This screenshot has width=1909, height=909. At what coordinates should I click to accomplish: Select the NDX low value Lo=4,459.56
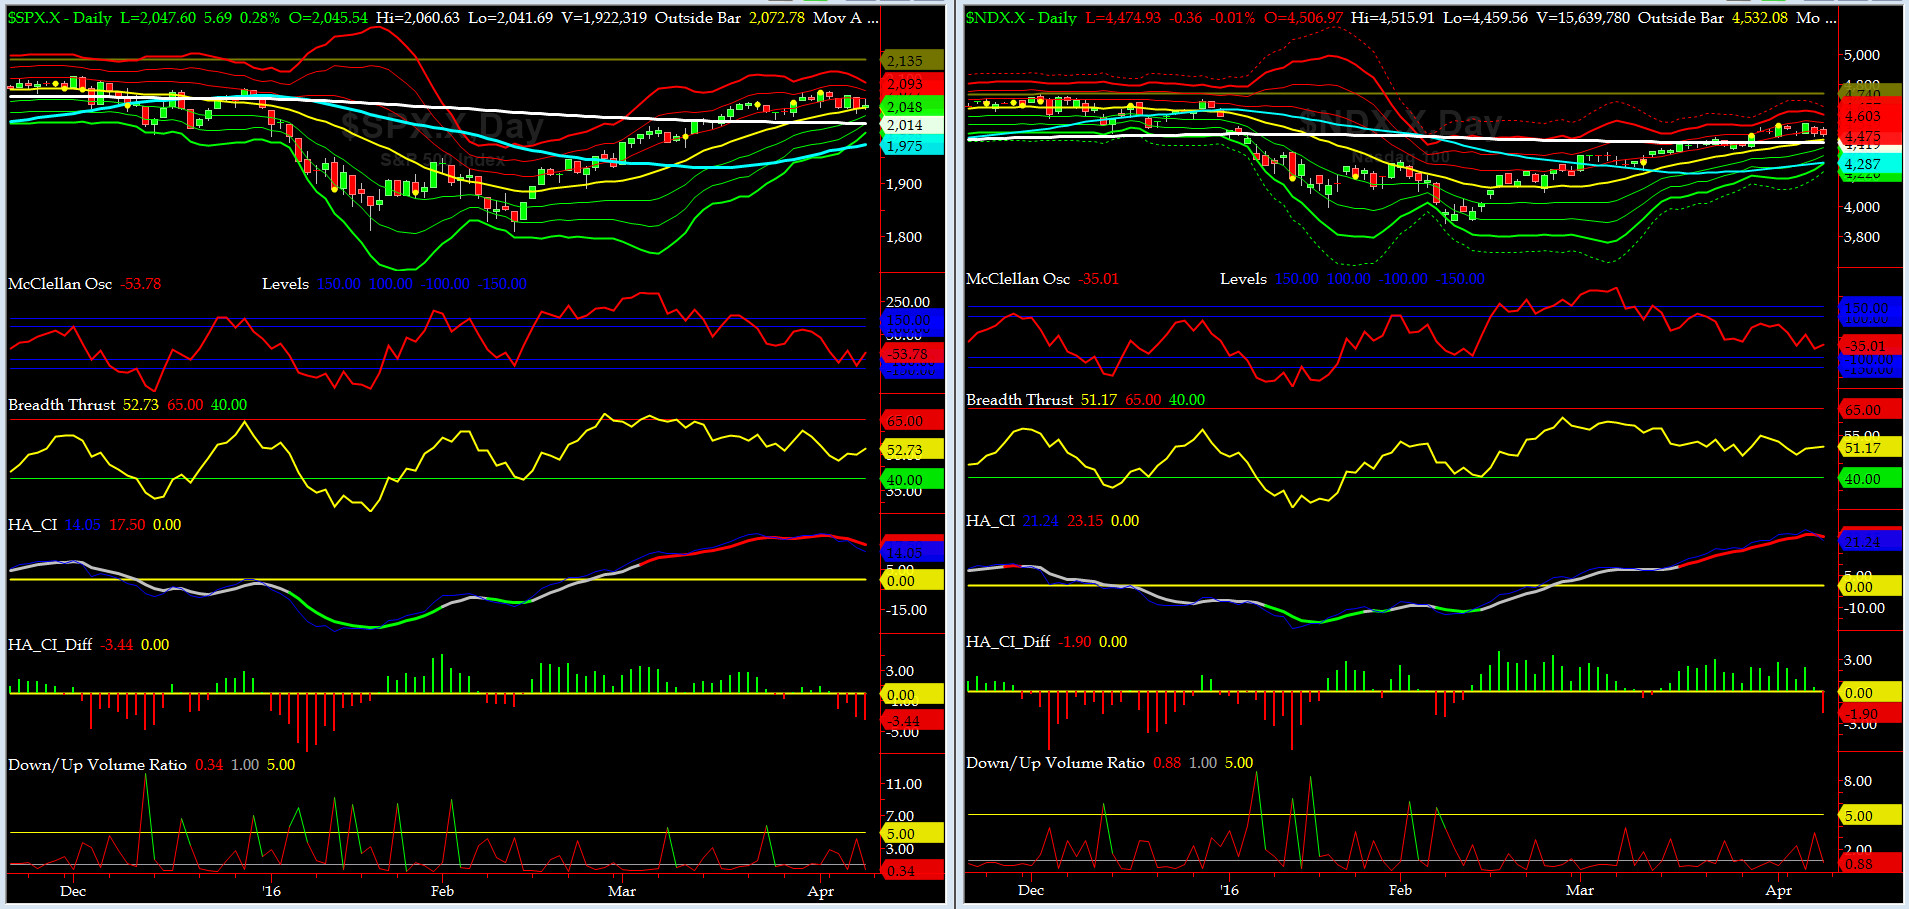pyautogui.click(x=1485, y=18)
